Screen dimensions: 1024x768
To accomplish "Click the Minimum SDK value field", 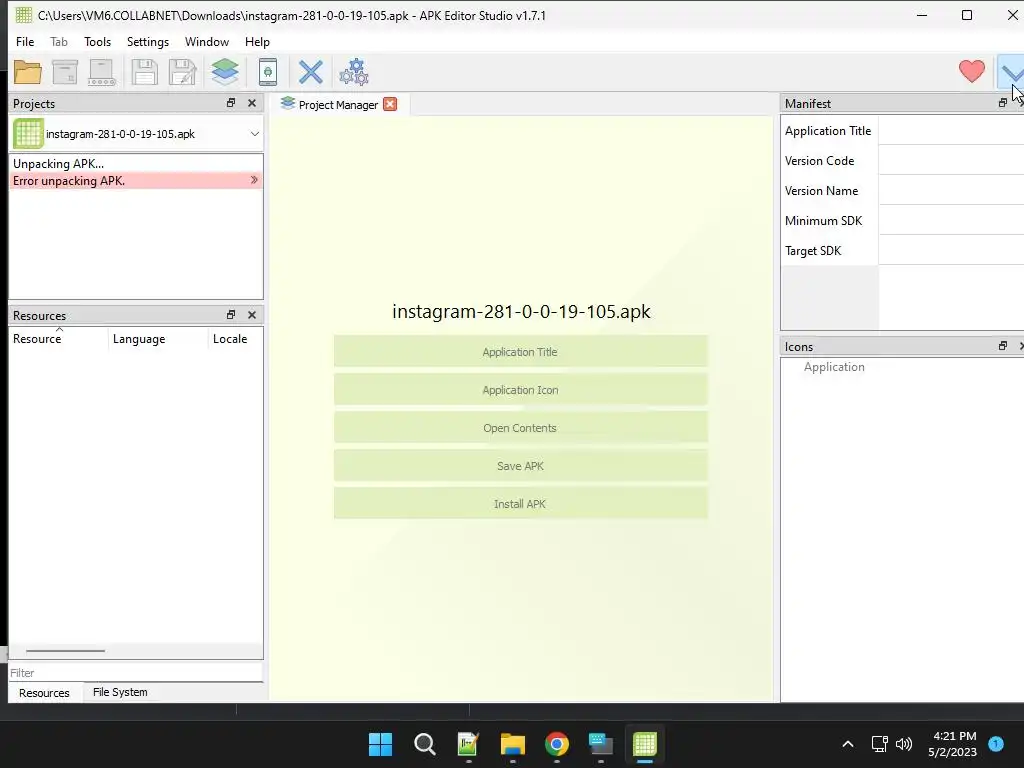I will 951,221.
